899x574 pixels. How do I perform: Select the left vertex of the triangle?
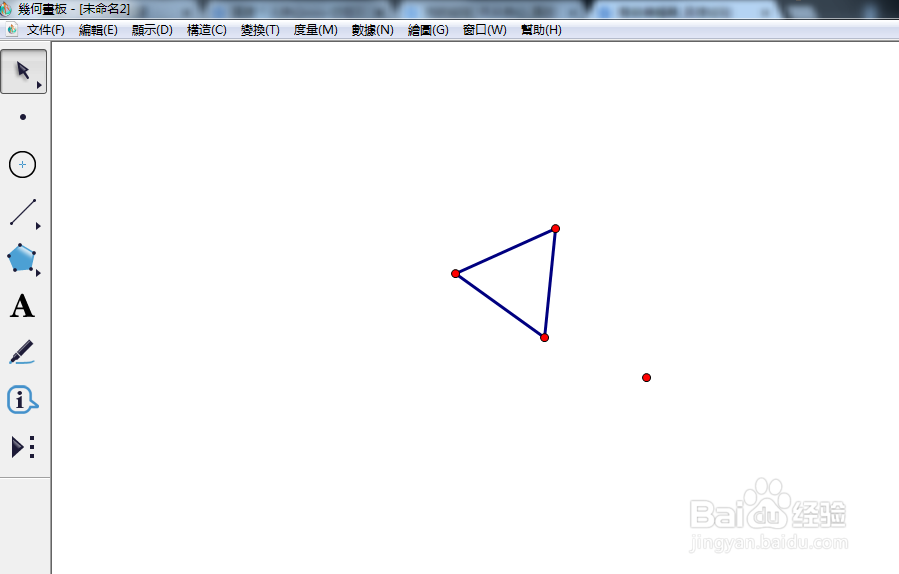[x=455, y=274]
